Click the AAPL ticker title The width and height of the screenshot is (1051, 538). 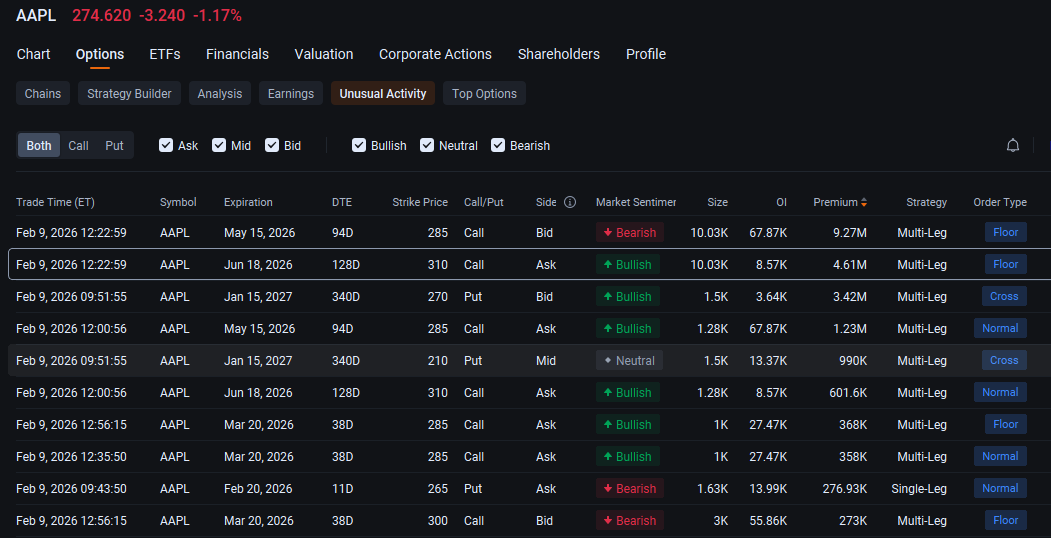tap(36, 15)
